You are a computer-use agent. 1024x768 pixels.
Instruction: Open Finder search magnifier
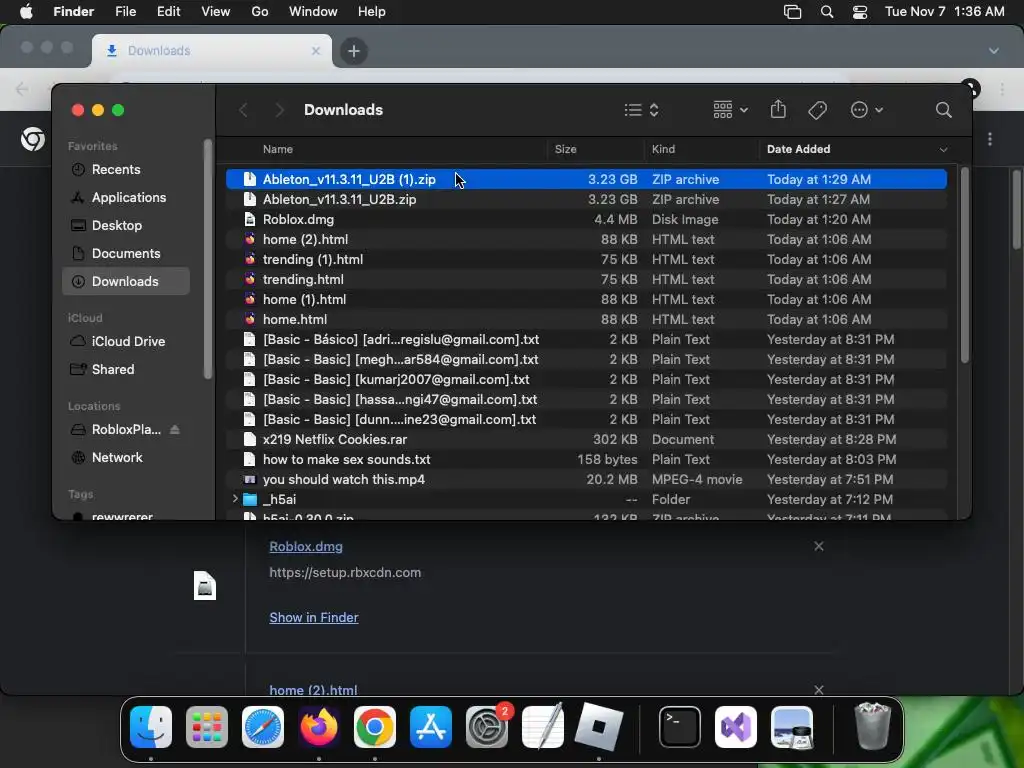[x=943, y=110]
